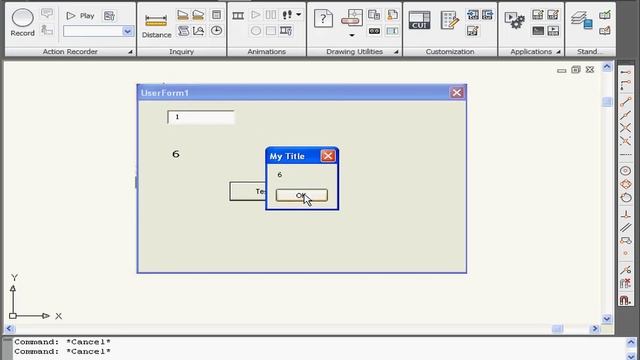Restore down the drawing window
This screenshot has height=360, width=640.
576,70
